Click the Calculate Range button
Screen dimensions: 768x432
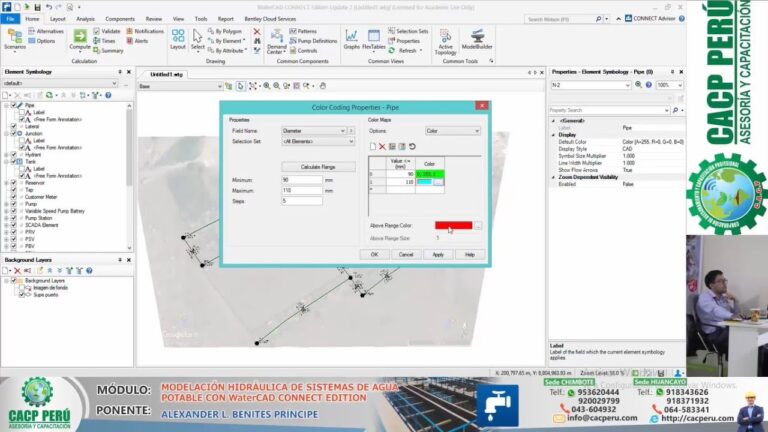coord(318,167)
